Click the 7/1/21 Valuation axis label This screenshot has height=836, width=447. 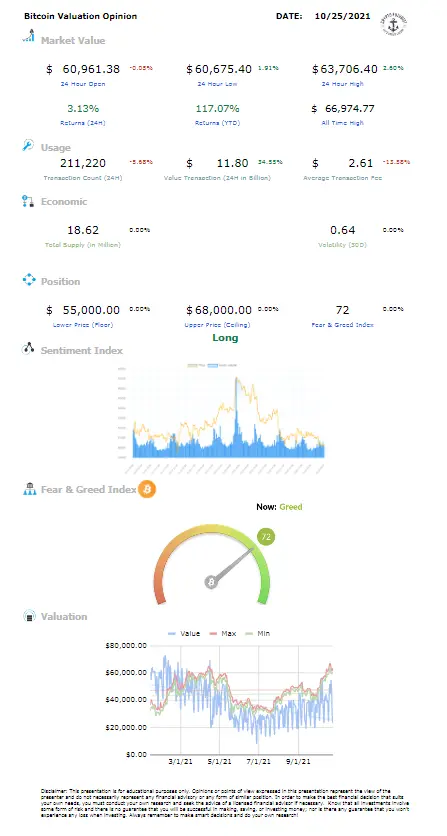(261, 761)
